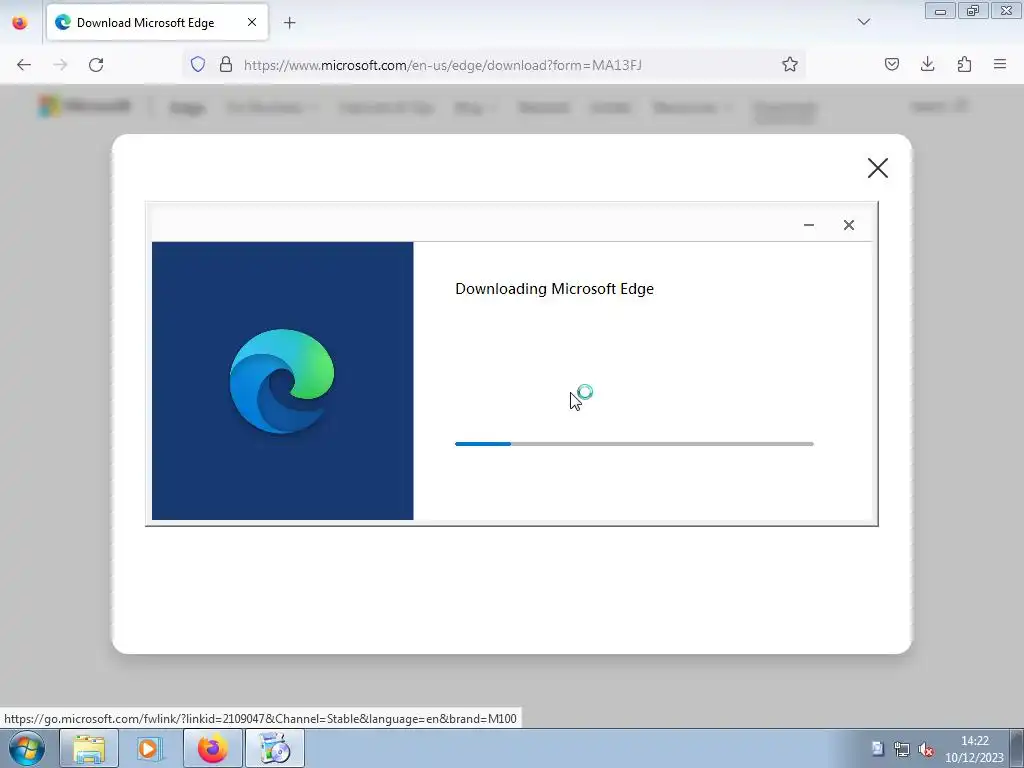This screenshot has height=768, width=1024.
Task: Bookmark this page with star icon
Action: coord(790,65)
